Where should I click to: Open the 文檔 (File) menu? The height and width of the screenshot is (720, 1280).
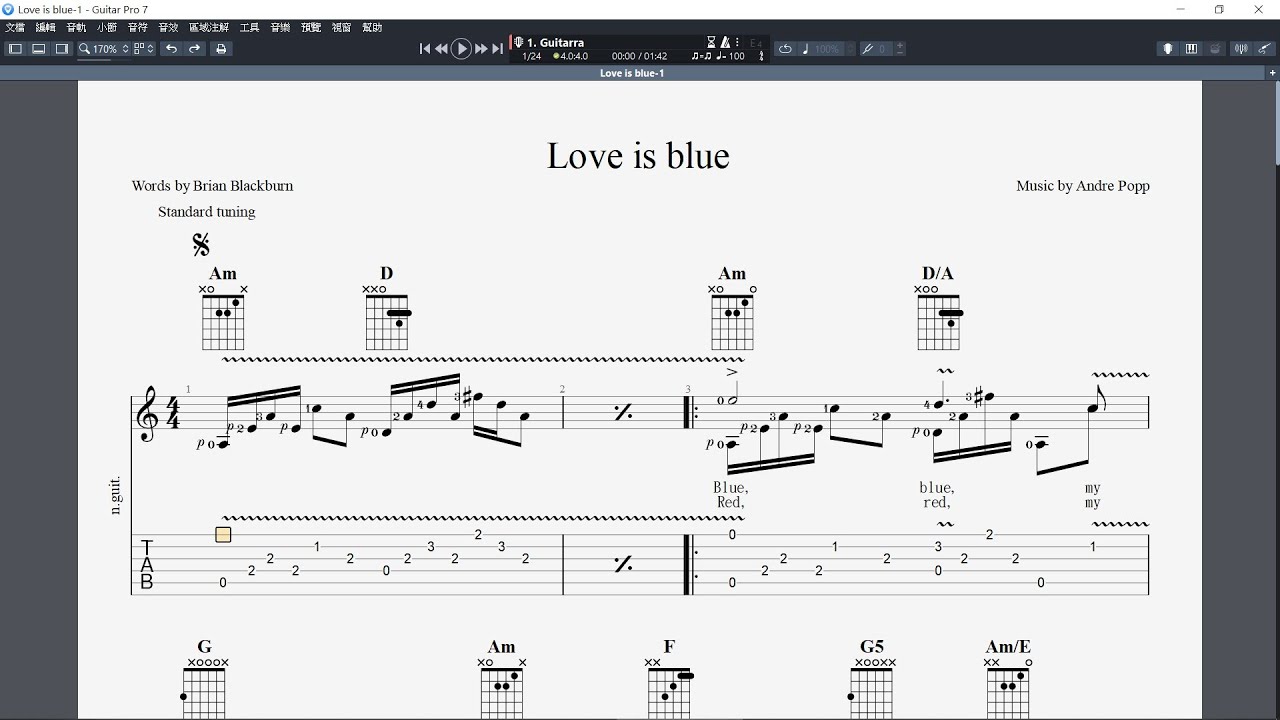point(15,28)
